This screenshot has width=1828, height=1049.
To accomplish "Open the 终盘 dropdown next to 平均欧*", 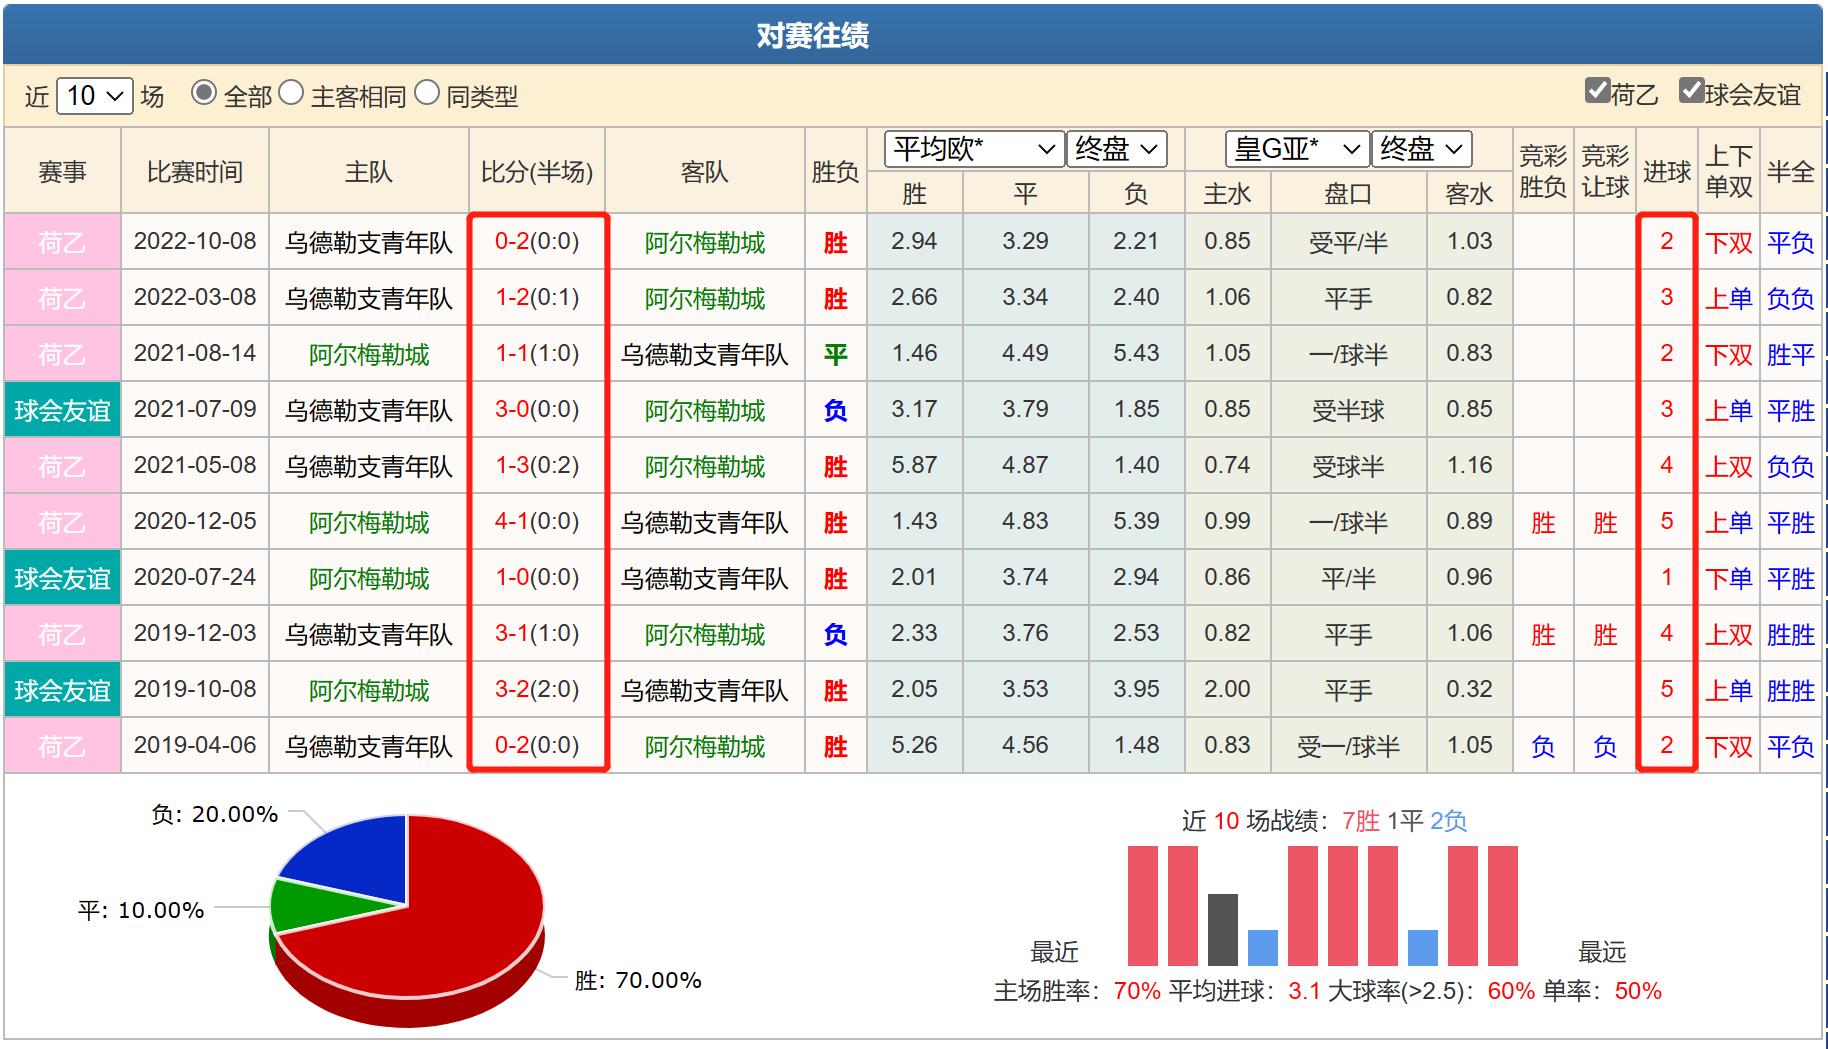I will pyautogui.click(x=1117, y=149).
